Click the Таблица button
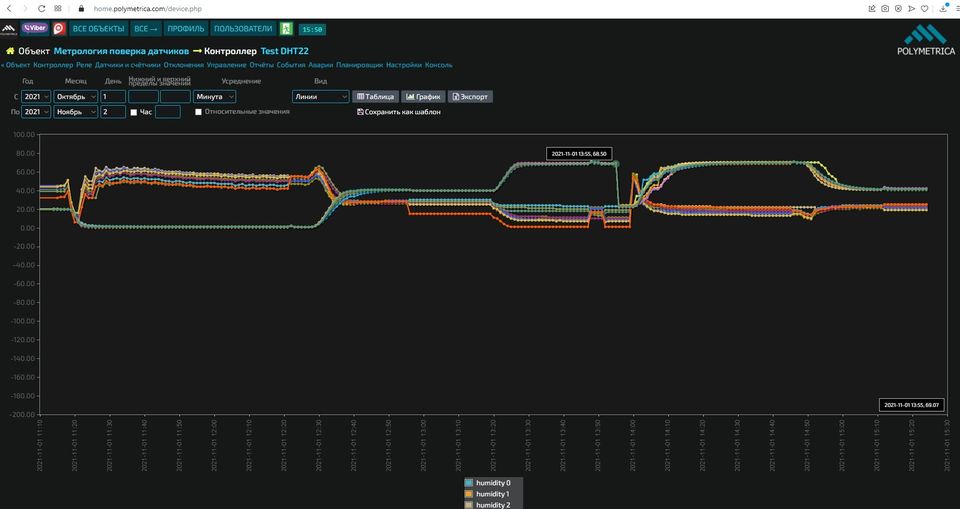 click(x=375, y=97)
